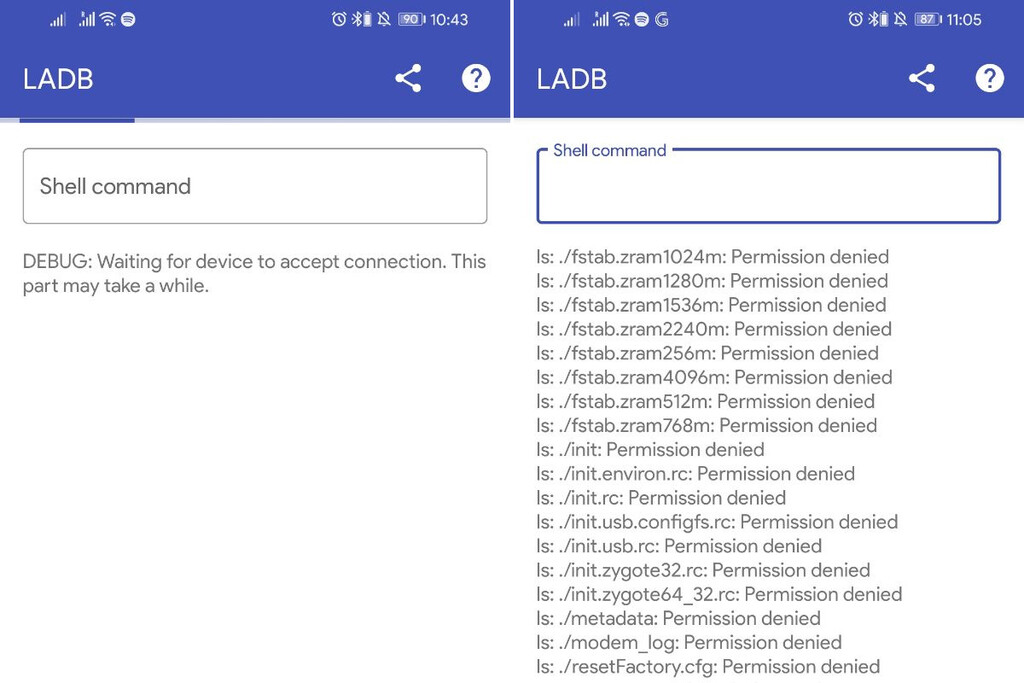Click the help question mark icon
Screen dimensions: 1024x683
pyautogui.click(x=477, y=78)
